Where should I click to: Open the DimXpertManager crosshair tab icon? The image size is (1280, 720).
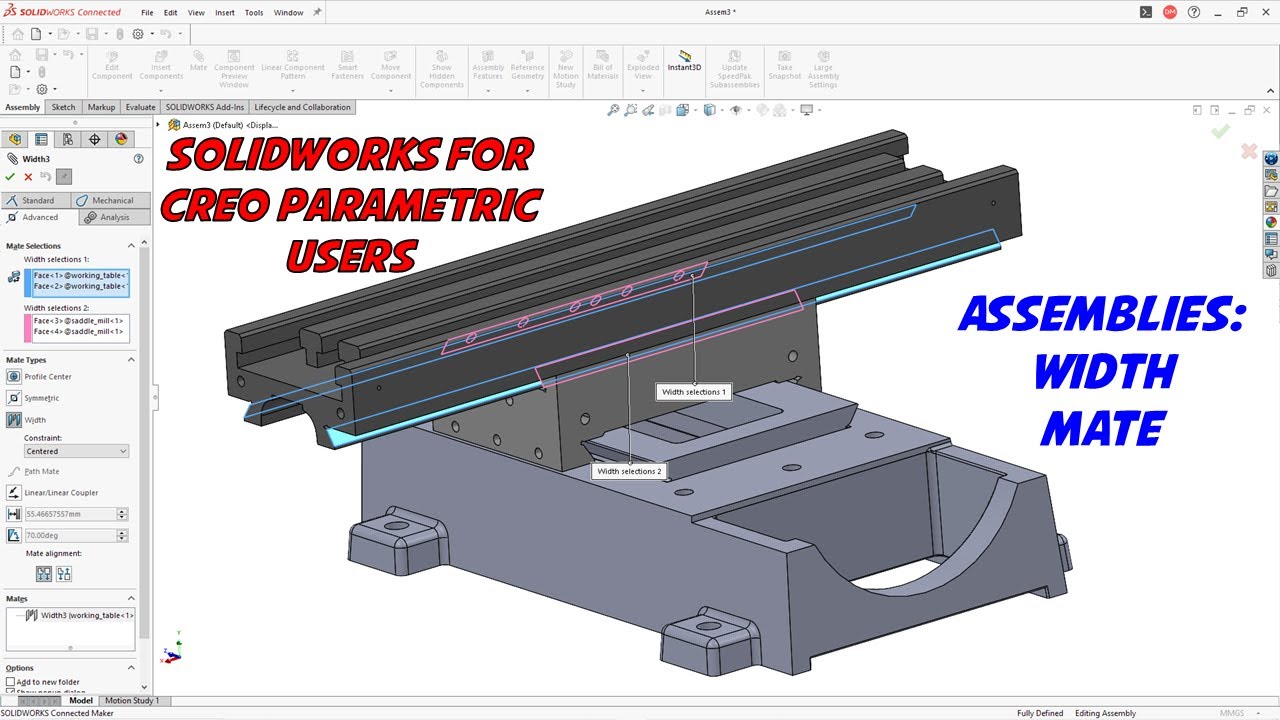pyautogui.click(x=95, y=139)
